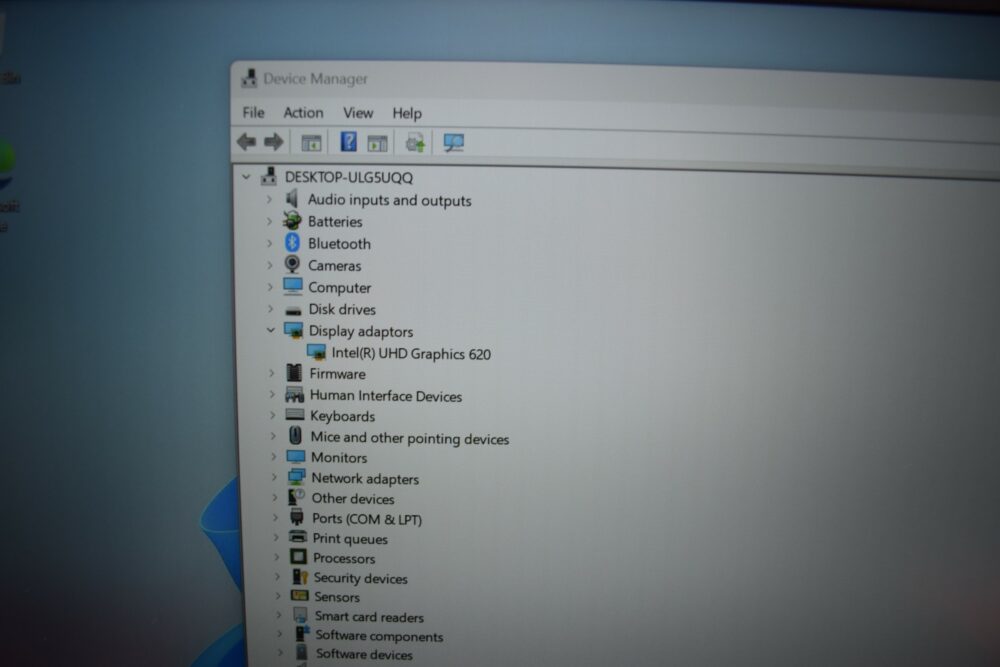This screenshot has width=1000, height=667.
Task: Click the 'Software components' label
Action: point(379,636)
